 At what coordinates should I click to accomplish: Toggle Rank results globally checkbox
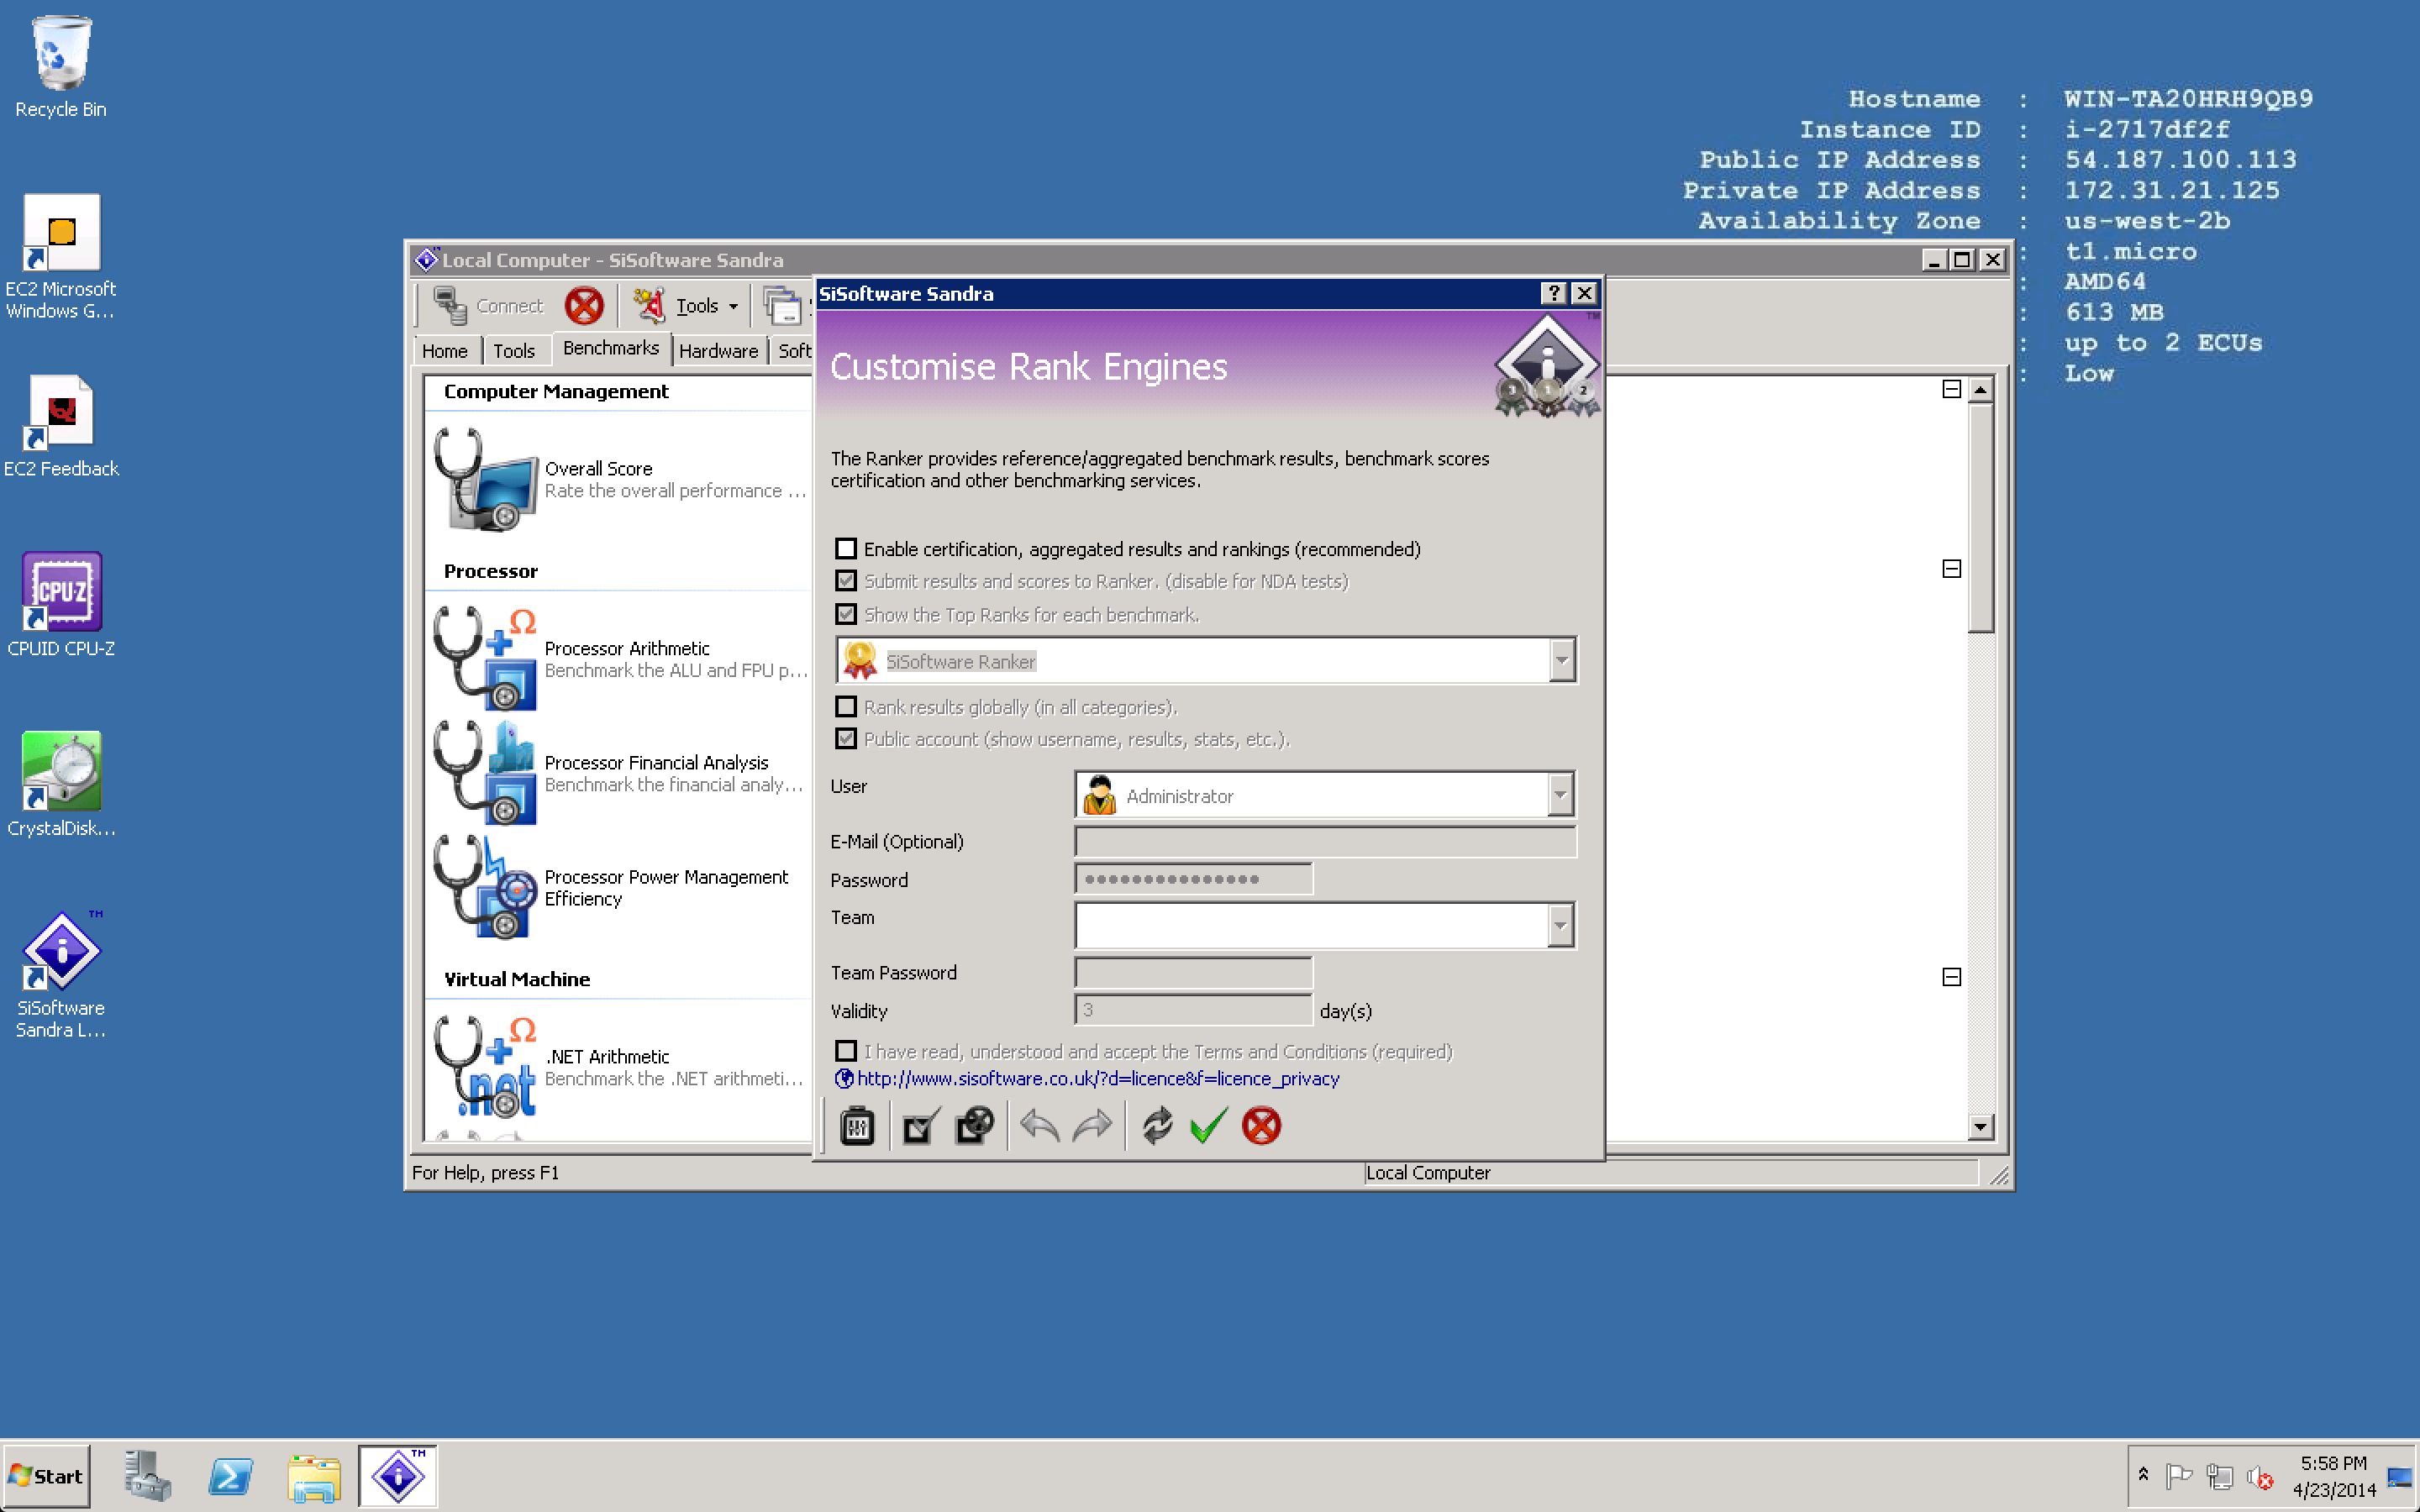pos(846,707)
